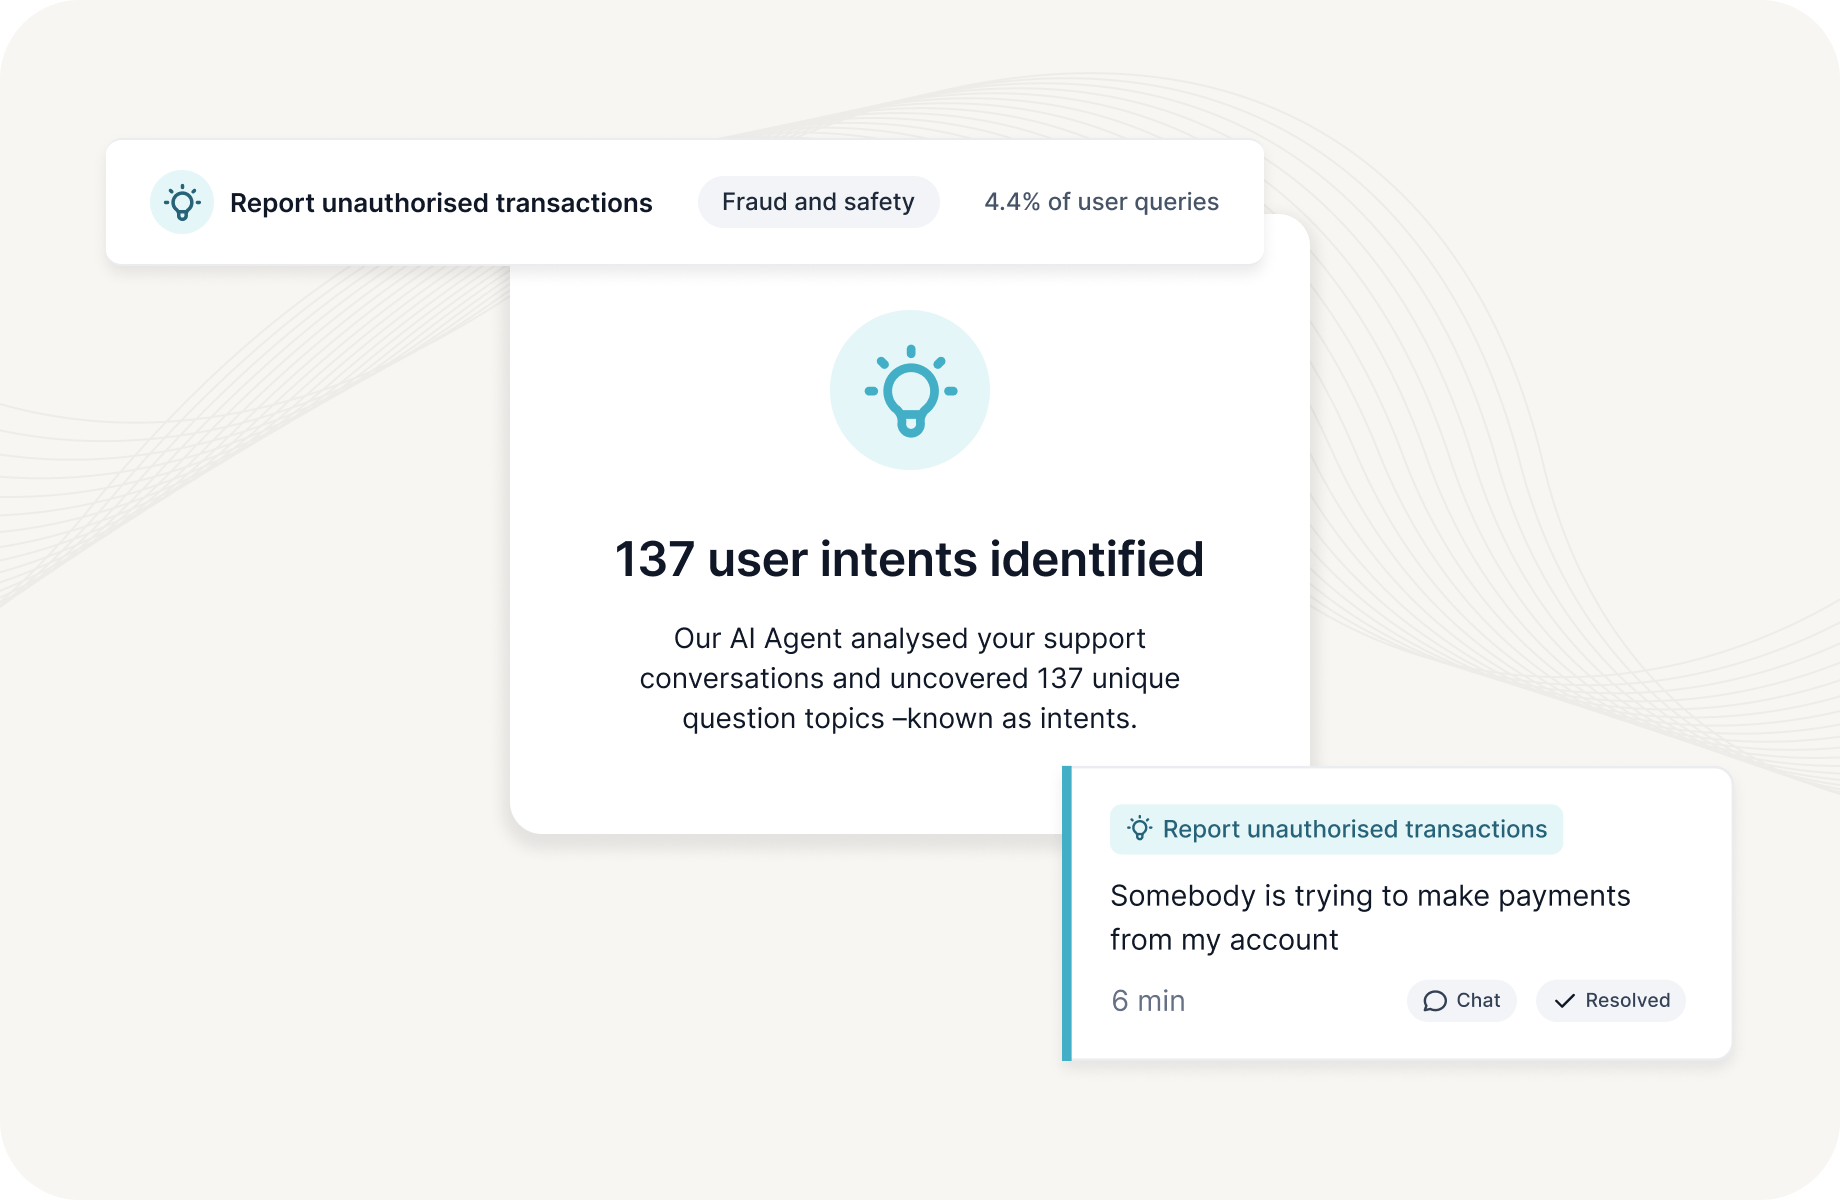Click the "4.4% of user queries" statistic
Viewport: 1840px width, 1200px height.
coord(1101,202)
